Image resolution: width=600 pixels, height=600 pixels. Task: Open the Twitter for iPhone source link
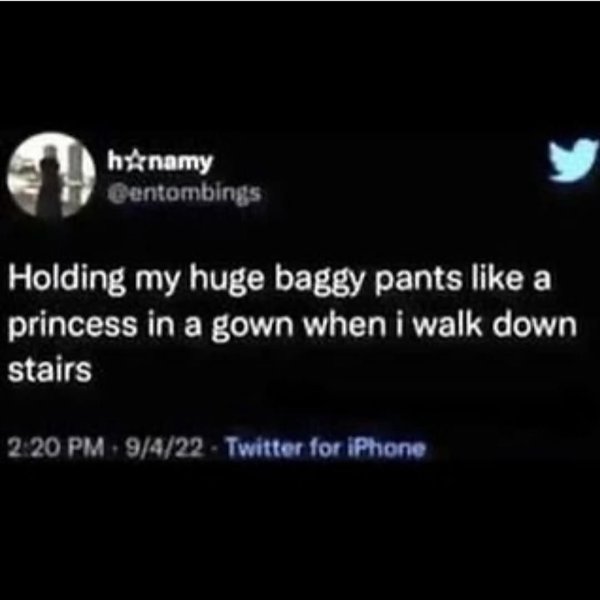tap(326, 447)
